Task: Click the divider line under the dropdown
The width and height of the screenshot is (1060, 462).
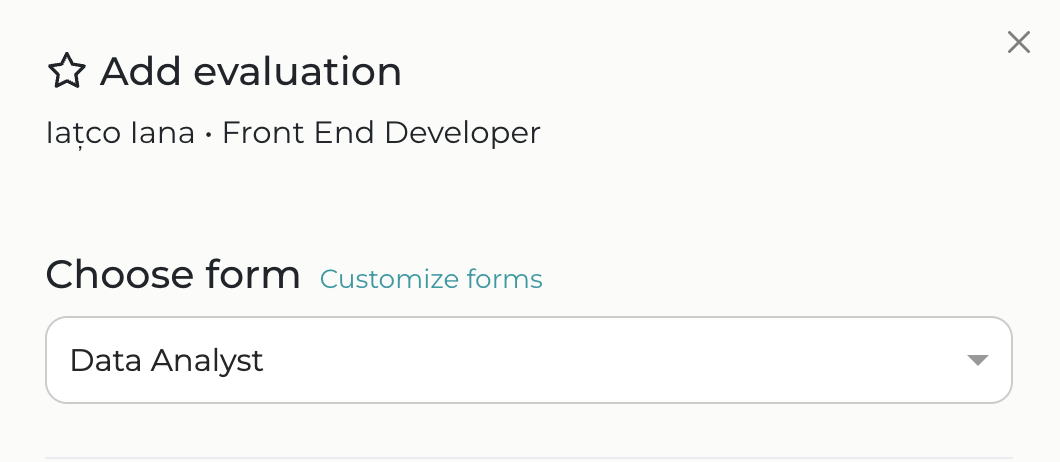Action: click(528, 458)
